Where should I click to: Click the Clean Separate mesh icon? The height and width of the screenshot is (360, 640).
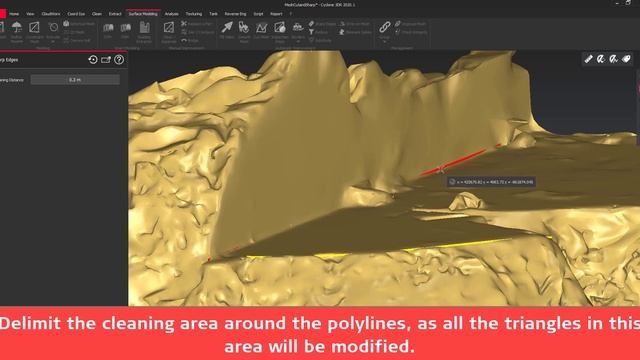pos(169,28)
